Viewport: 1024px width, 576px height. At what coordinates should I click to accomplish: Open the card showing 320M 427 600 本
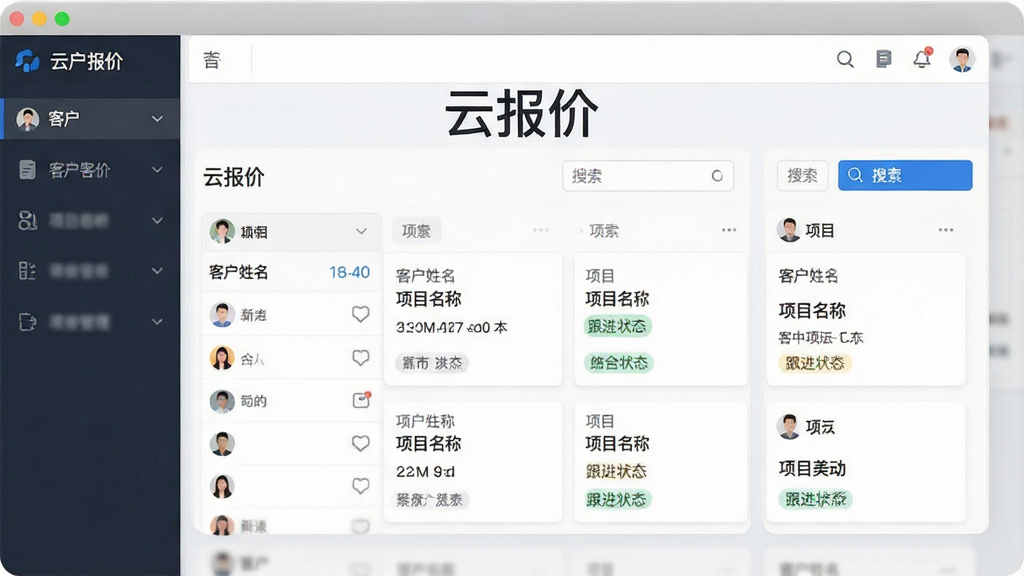[x=473, y=319]
